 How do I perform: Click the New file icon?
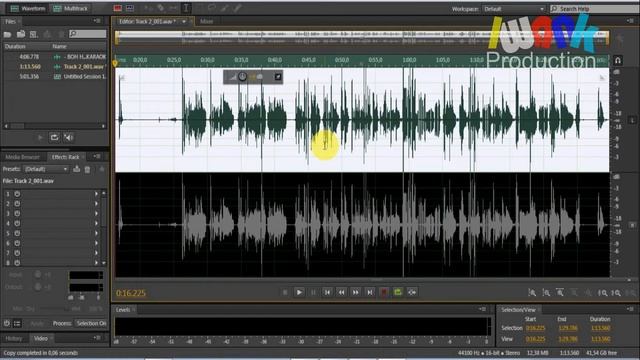click(x=34, y=34)
